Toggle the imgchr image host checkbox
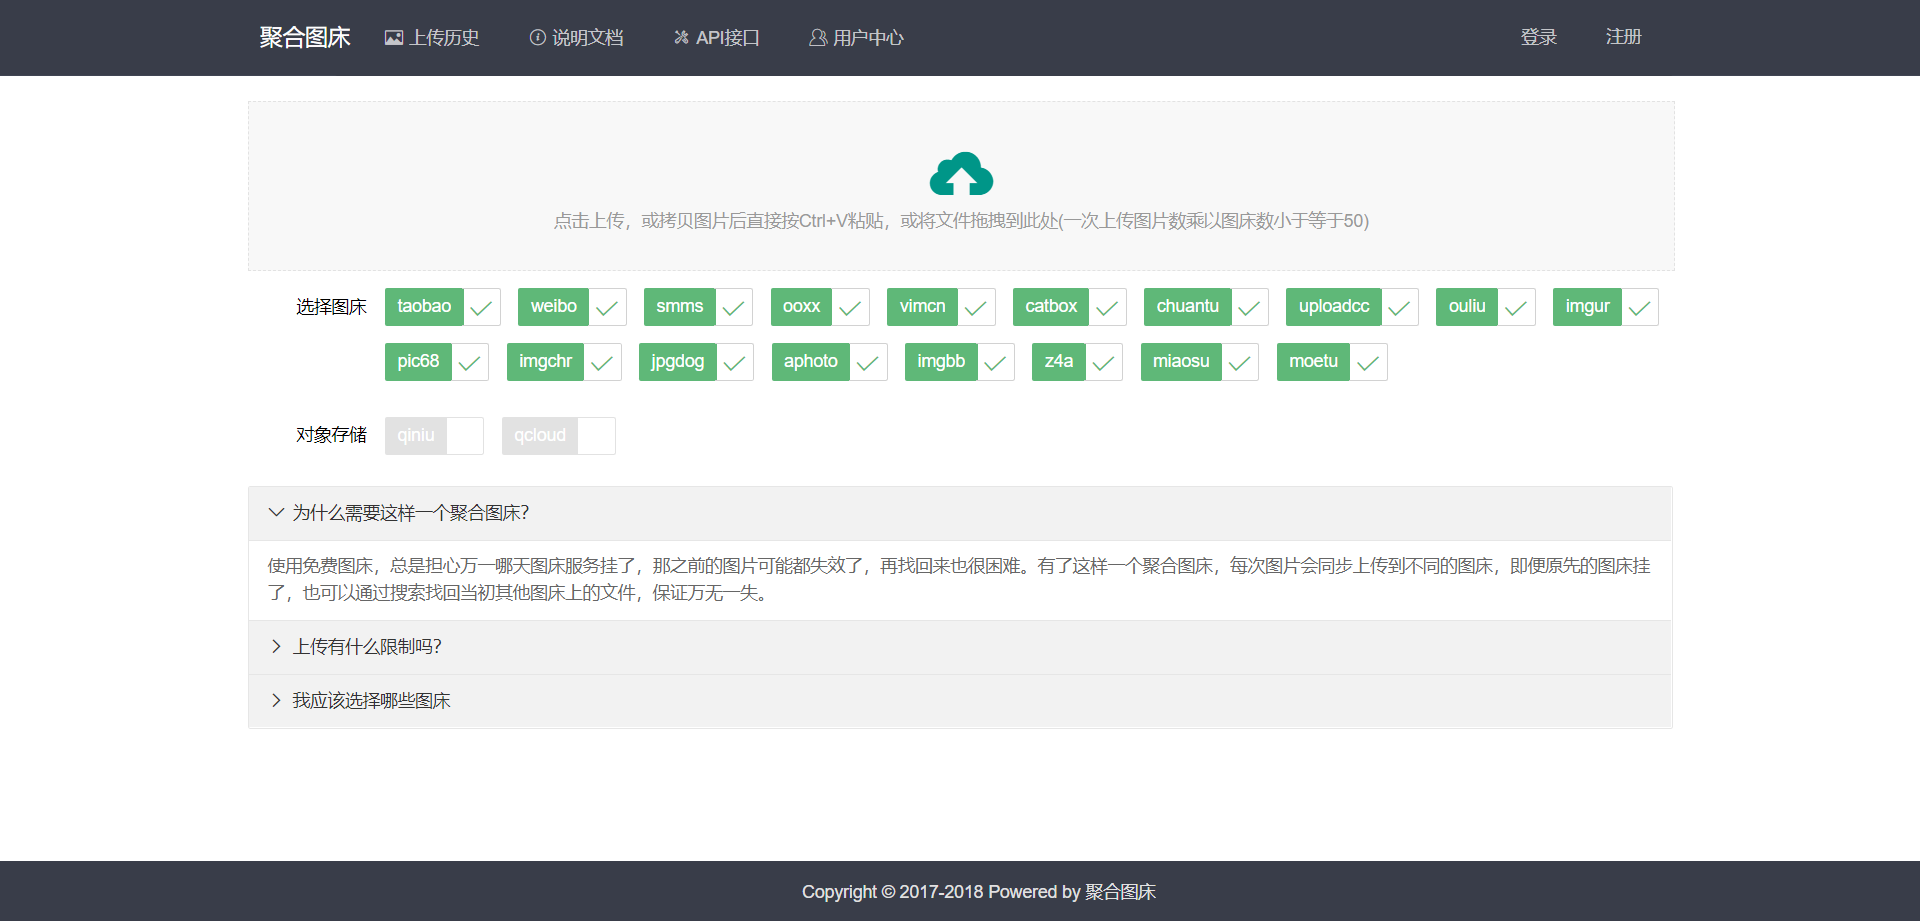This screenshot has height=921, width=1920. (564, 362)
